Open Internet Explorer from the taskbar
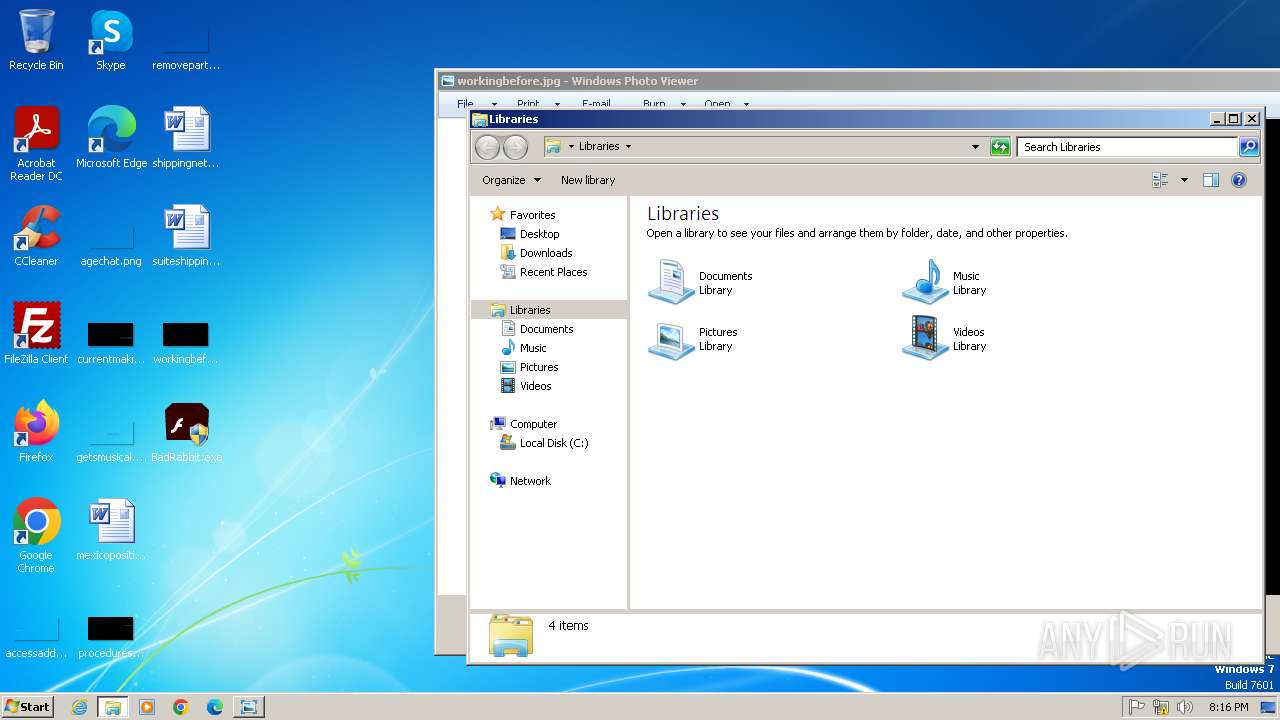The image size is (1280, 720). click(79, 707)
